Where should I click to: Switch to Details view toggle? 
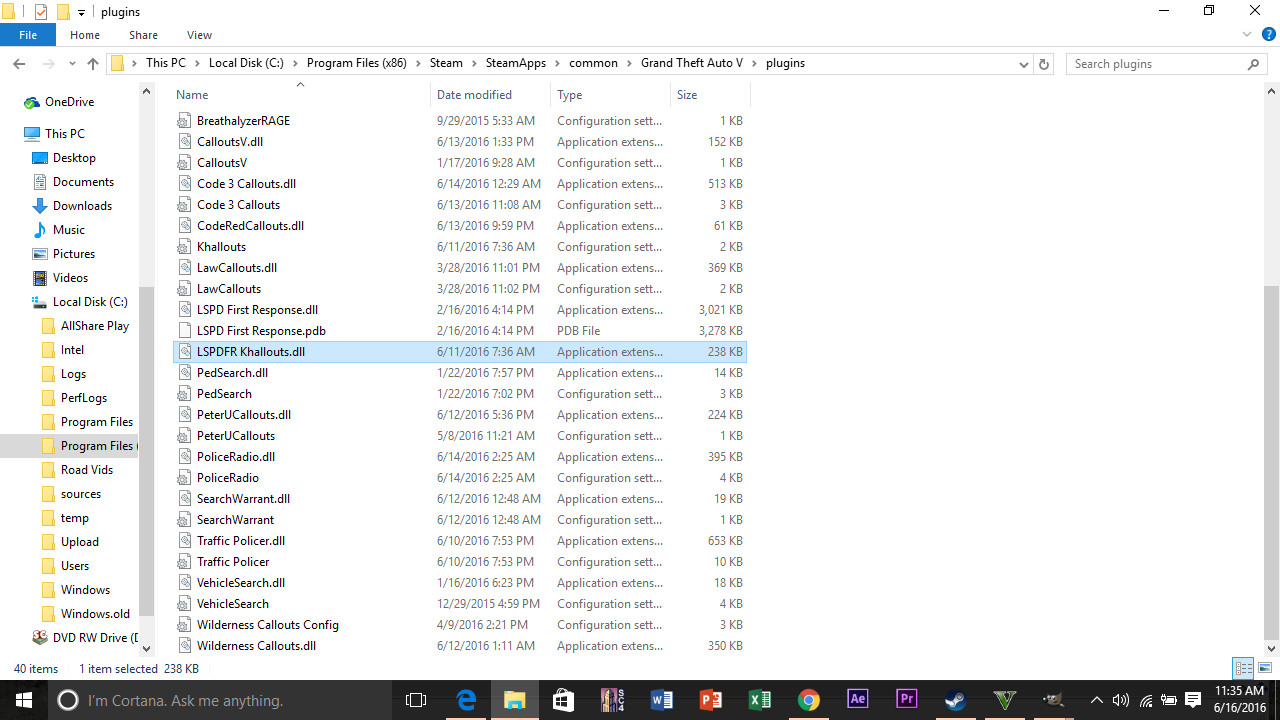(1244, 668)
